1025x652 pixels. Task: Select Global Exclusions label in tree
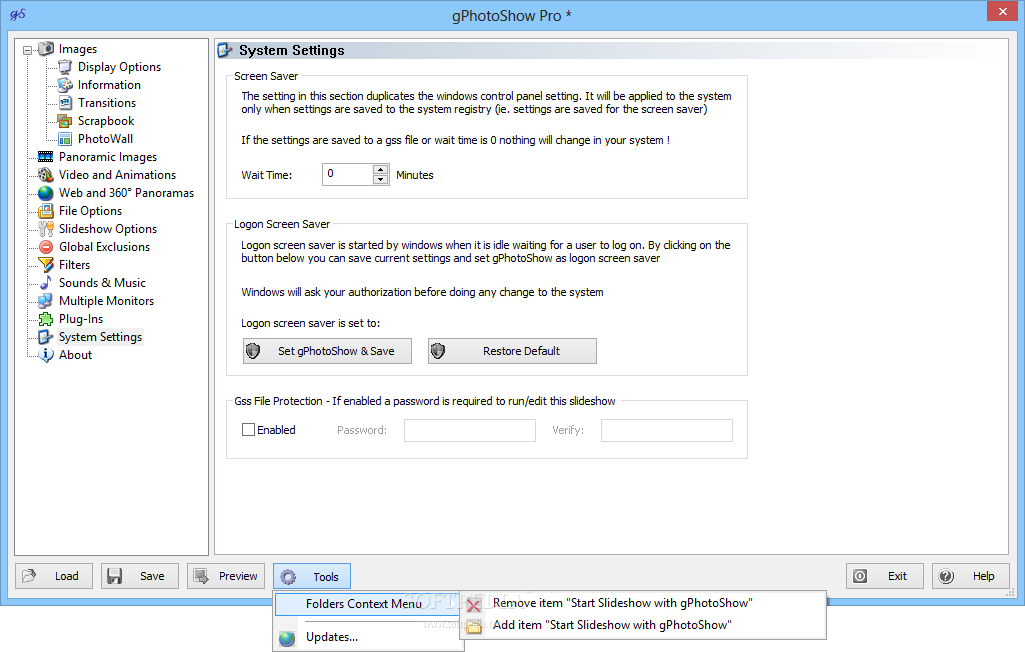coord(105,247)
